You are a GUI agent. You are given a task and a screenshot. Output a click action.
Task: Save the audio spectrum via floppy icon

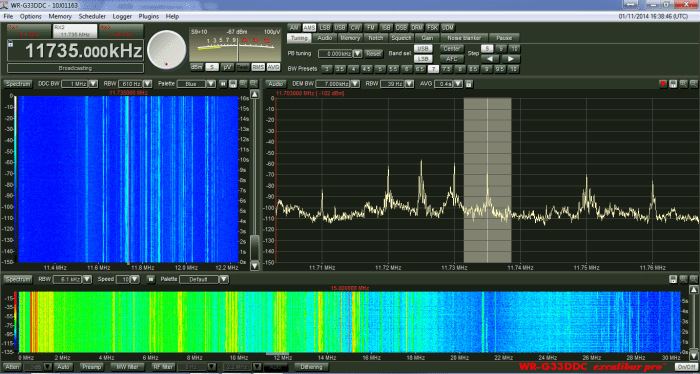coord(673,84)
